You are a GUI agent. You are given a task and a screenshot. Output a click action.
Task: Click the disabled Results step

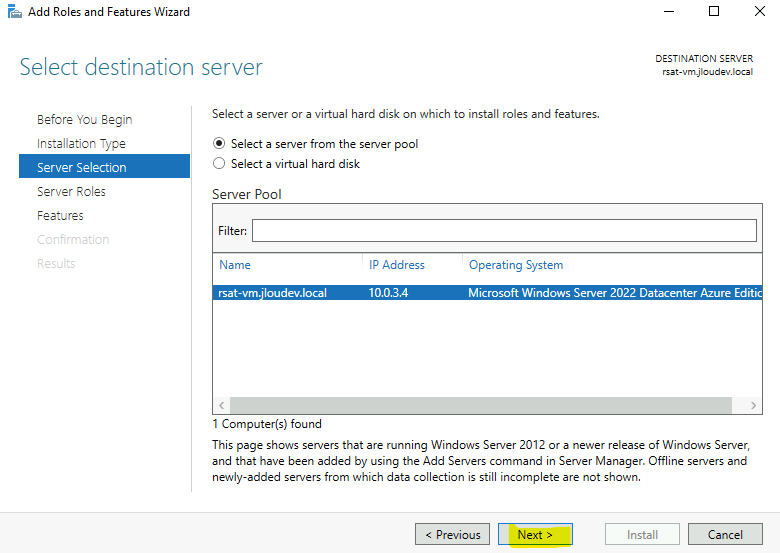(x=56, y=263)
